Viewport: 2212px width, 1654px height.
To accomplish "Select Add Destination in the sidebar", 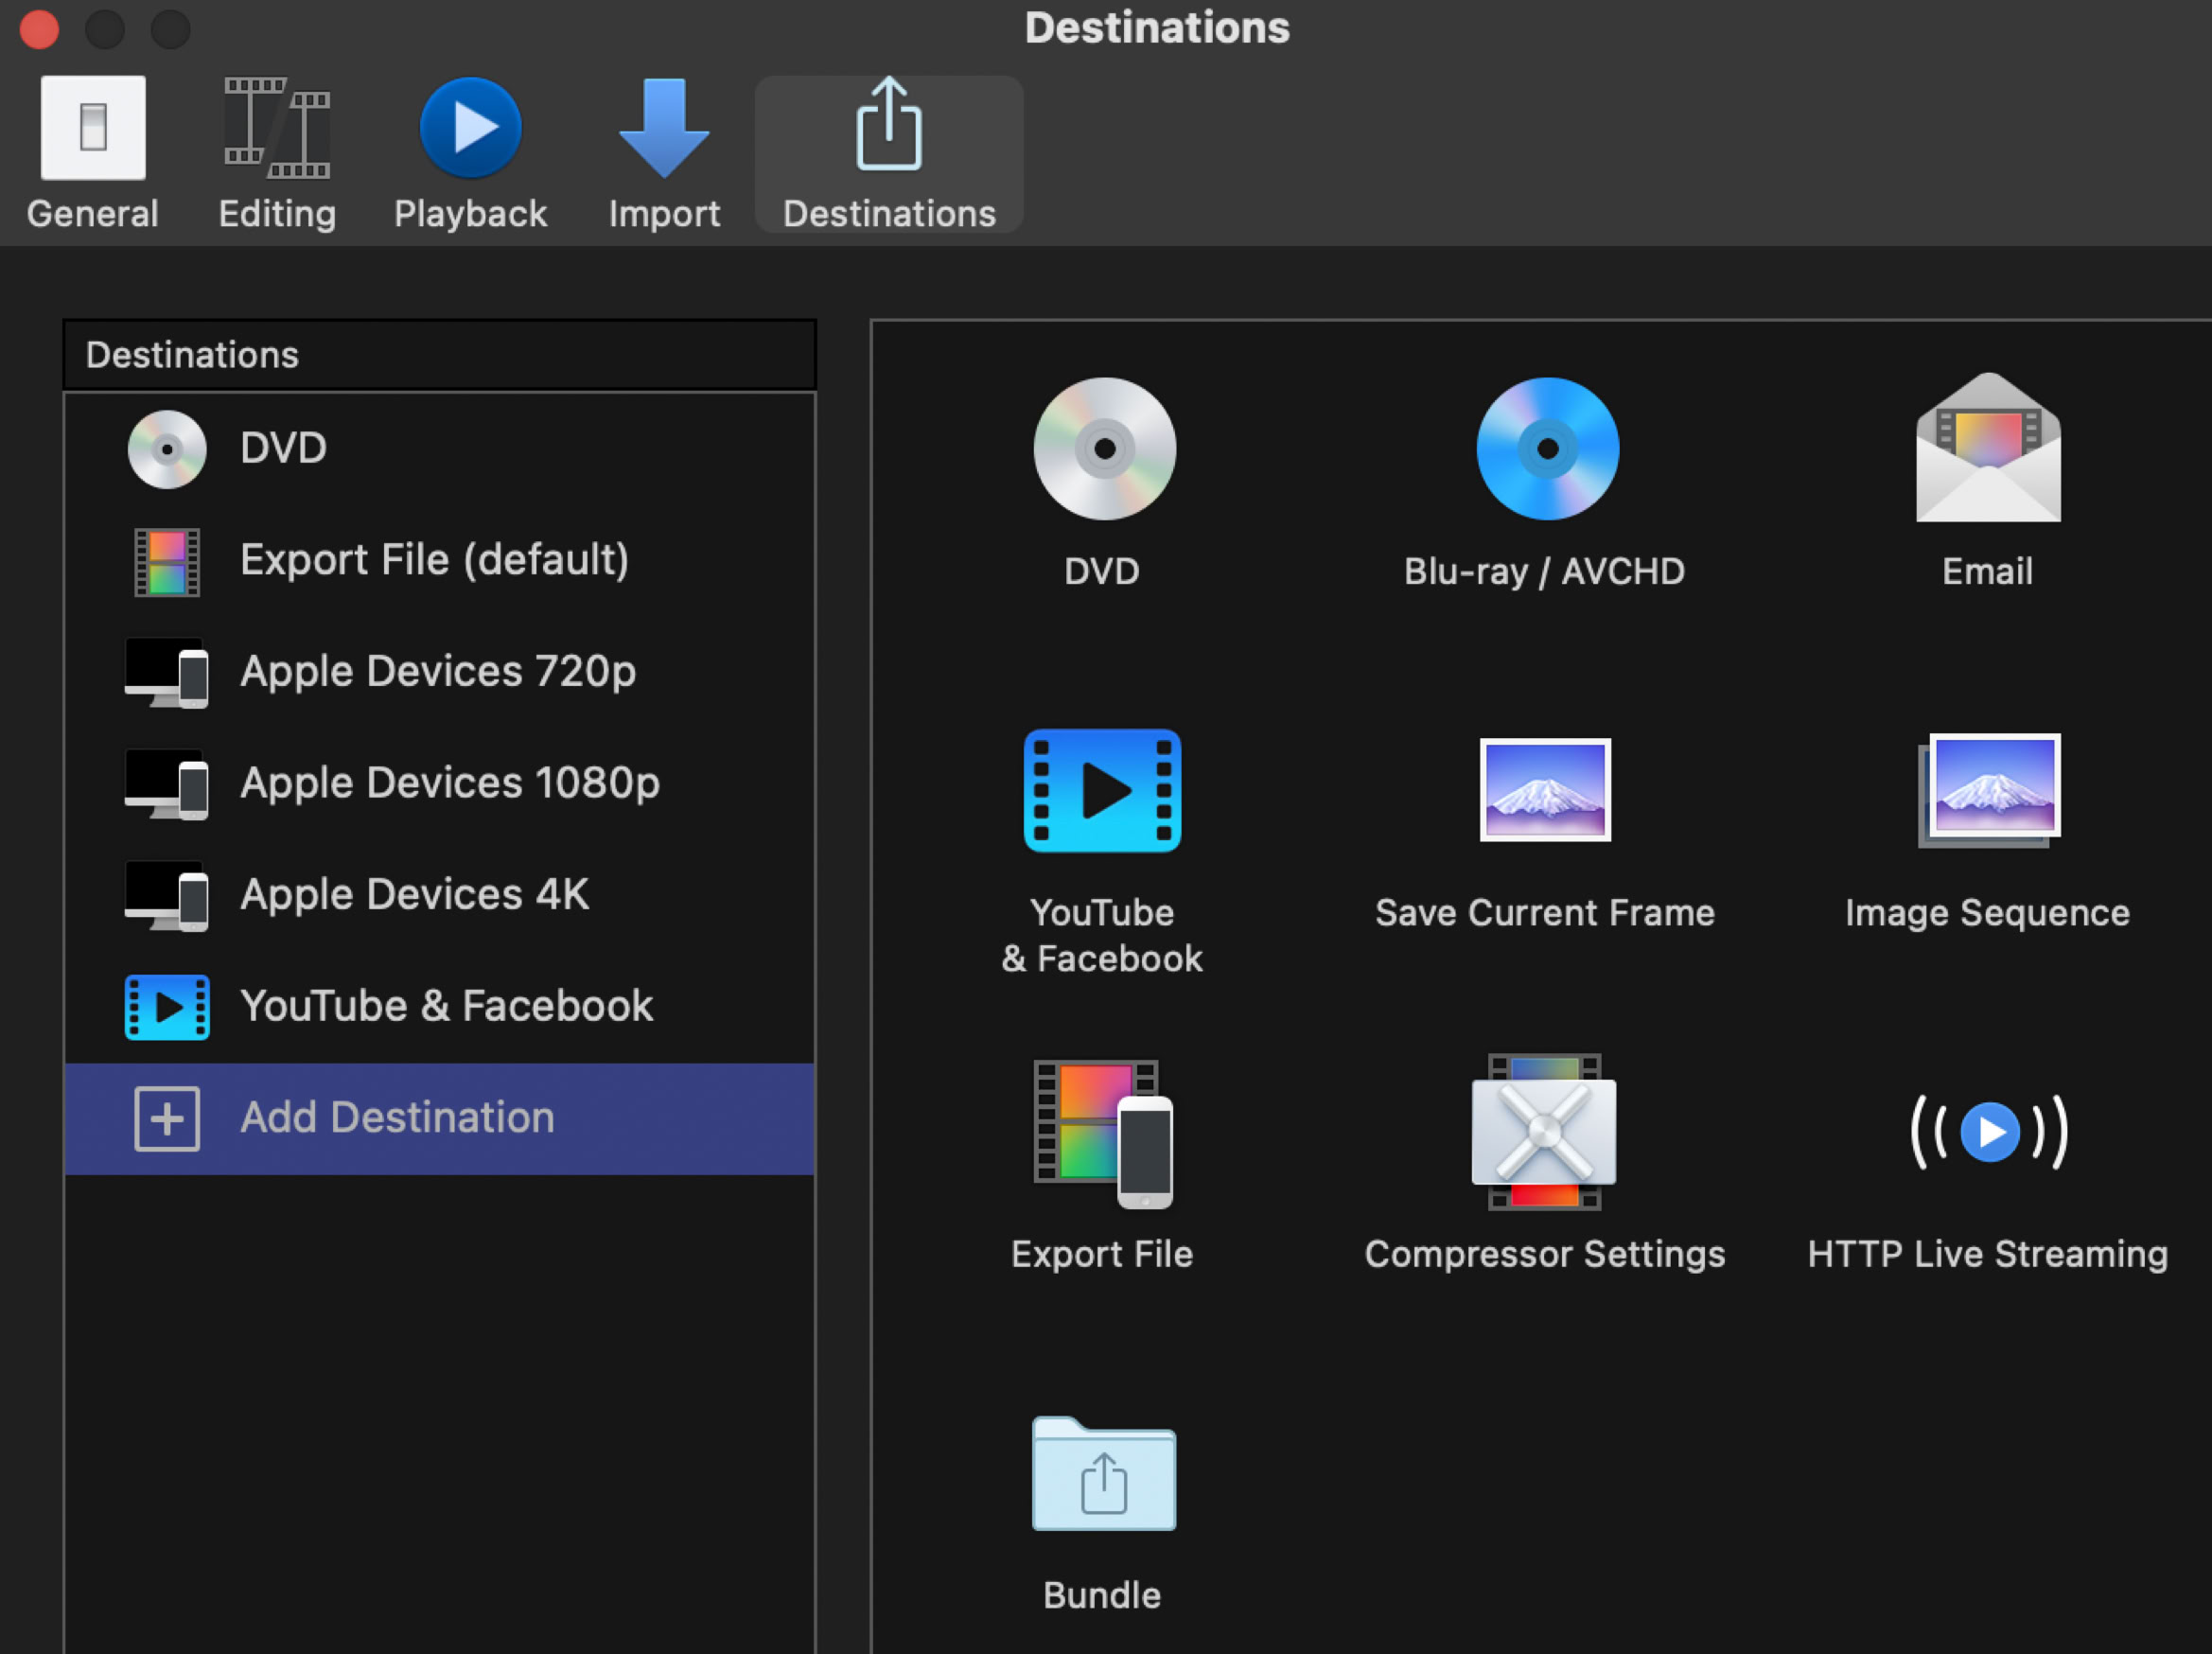I will pyautogui.click(x=396, y=1118).
